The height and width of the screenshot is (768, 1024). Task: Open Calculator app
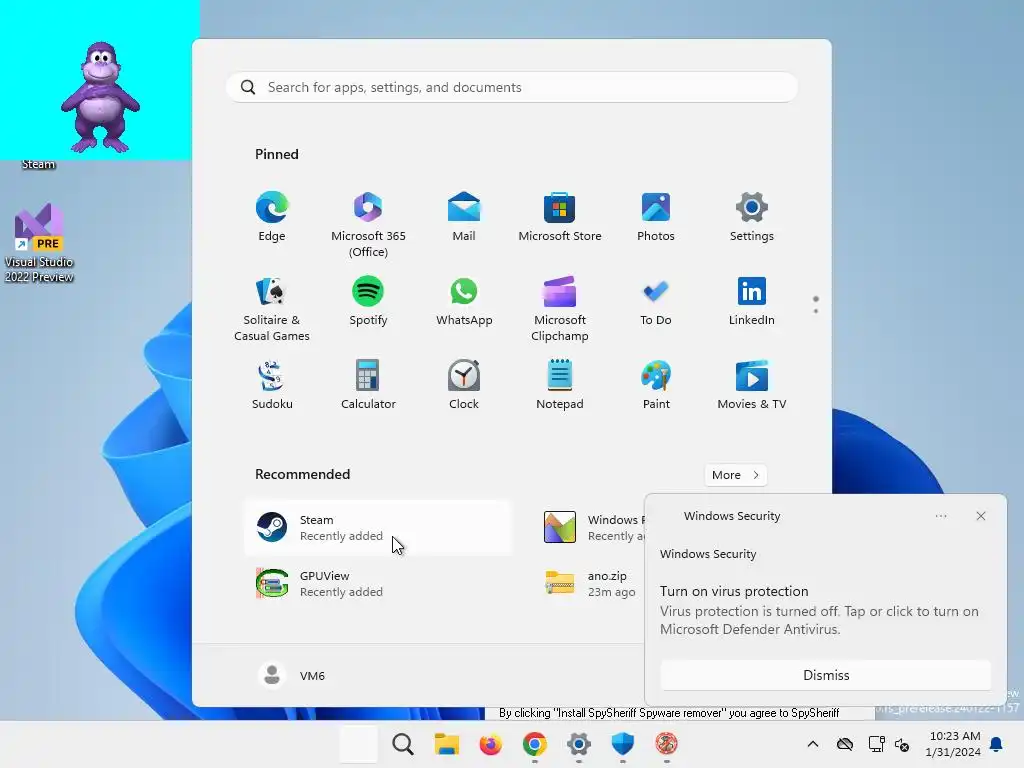click(x=368, y=385)
